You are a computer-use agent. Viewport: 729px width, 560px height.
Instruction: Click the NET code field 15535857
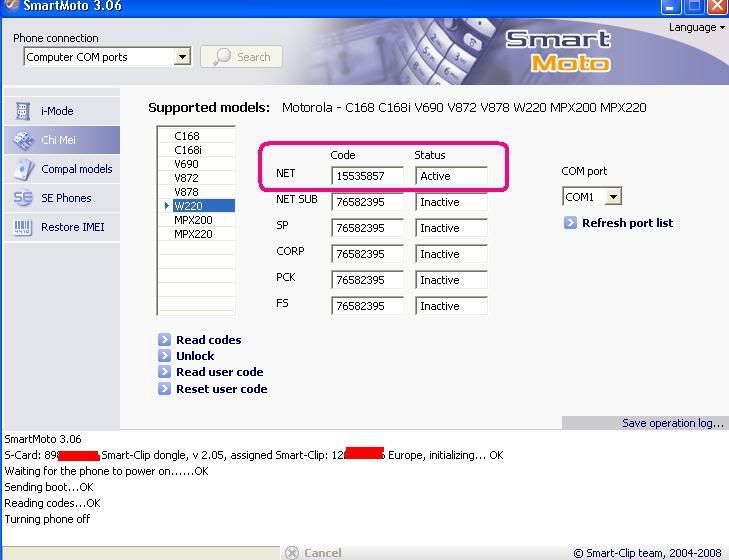[367, 176]
